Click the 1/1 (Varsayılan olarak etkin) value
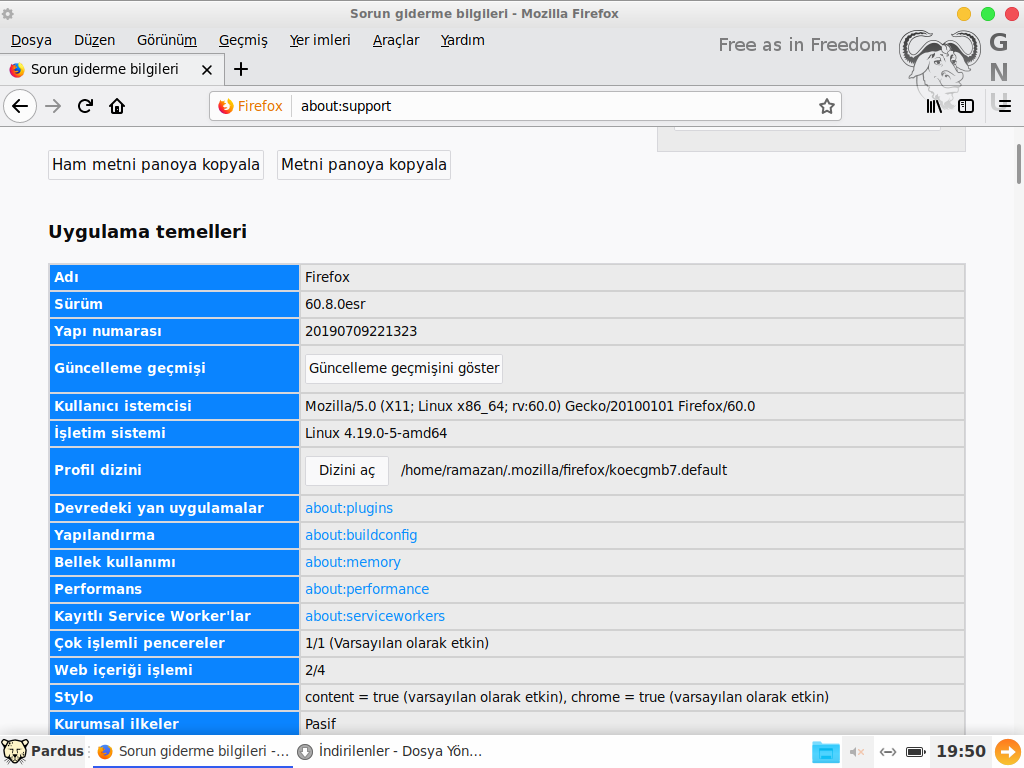The width and height of the screenshot is (1024, 768). pos(396,643)
